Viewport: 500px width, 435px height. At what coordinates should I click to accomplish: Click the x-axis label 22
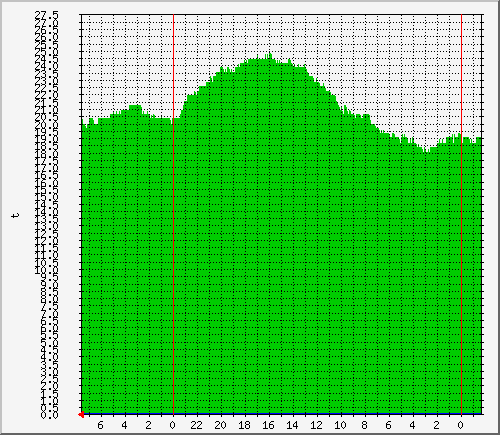pos(196,425)
